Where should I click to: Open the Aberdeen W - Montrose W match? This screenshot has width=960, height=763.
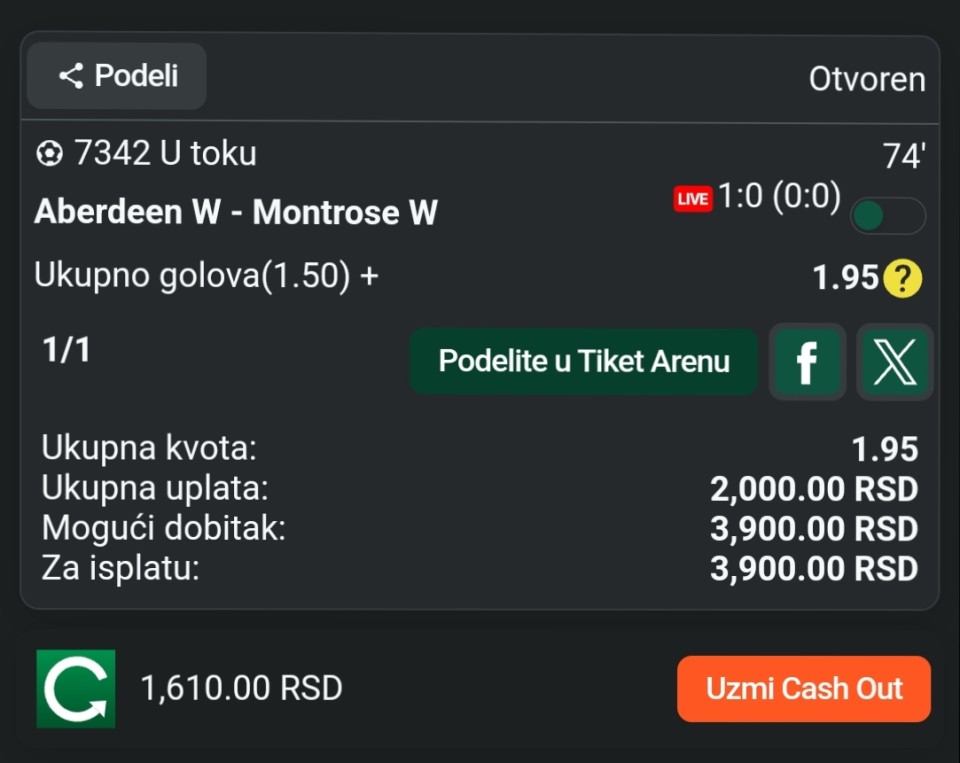point(236,212)
